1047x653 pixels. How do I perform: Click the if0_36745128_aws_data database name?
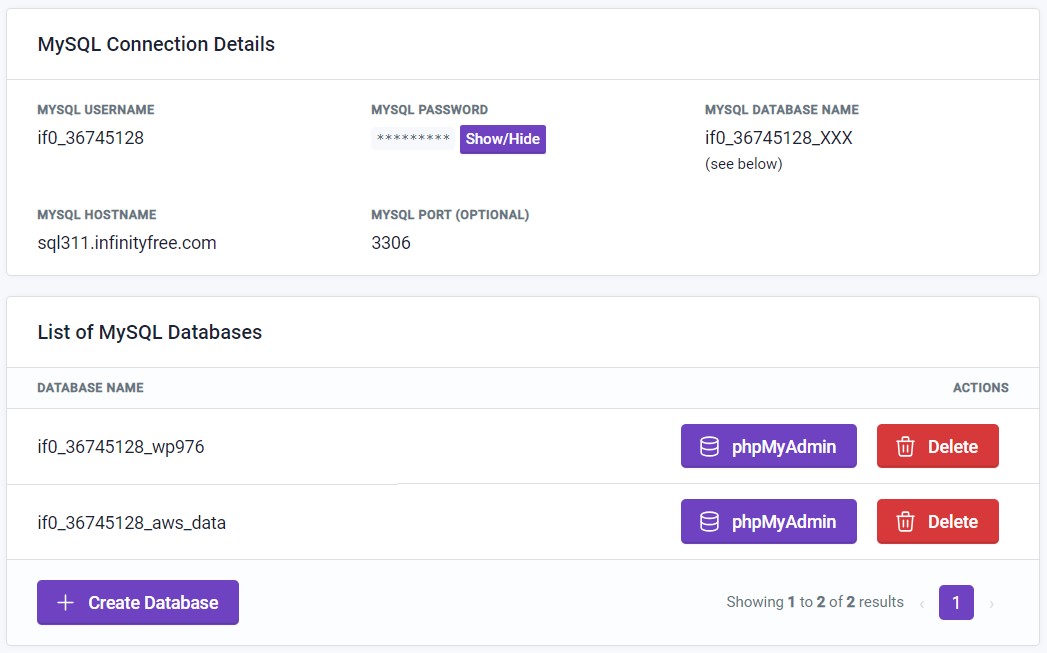tap(132, 522)
